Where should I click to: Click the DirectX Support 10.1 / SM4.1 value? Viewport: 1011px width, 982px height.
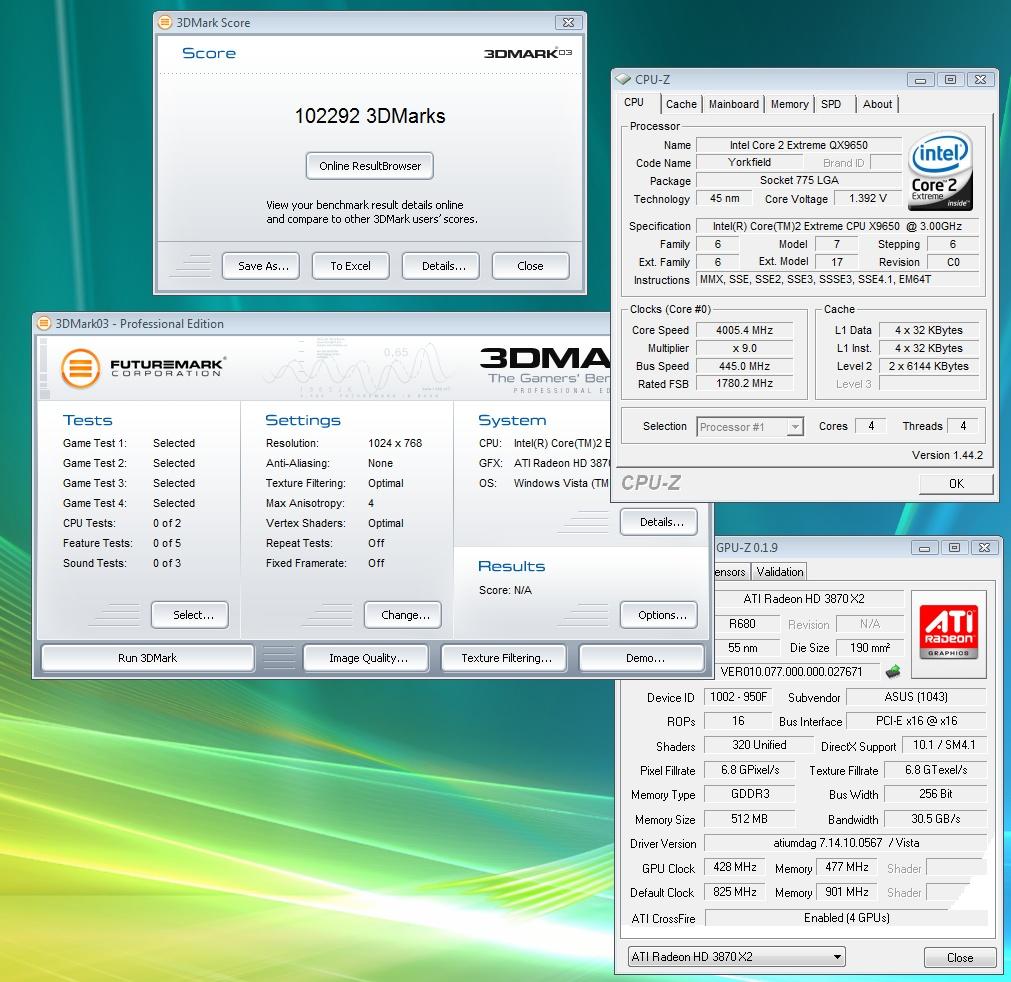pyautogui.click(x=944, y=745)
